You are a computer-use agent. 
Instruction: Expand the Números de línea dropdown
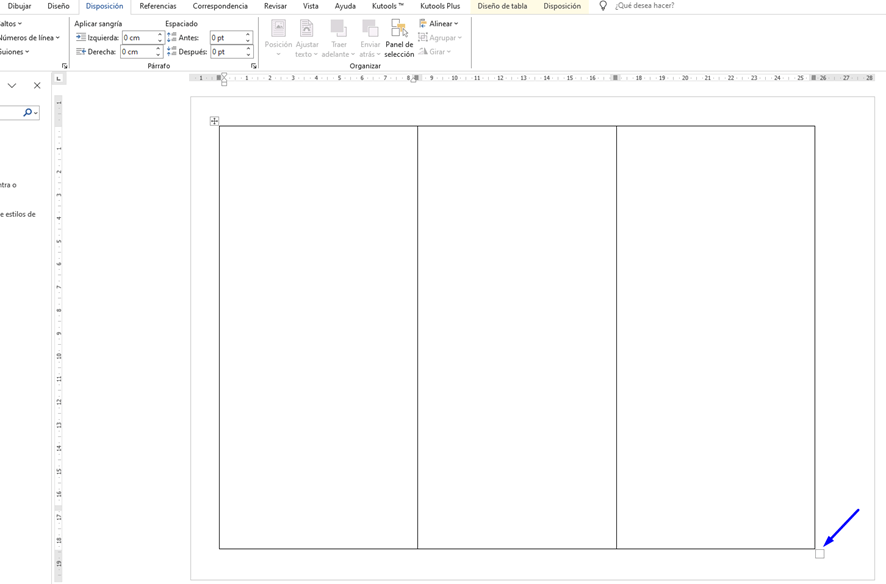tap(29, 38)
